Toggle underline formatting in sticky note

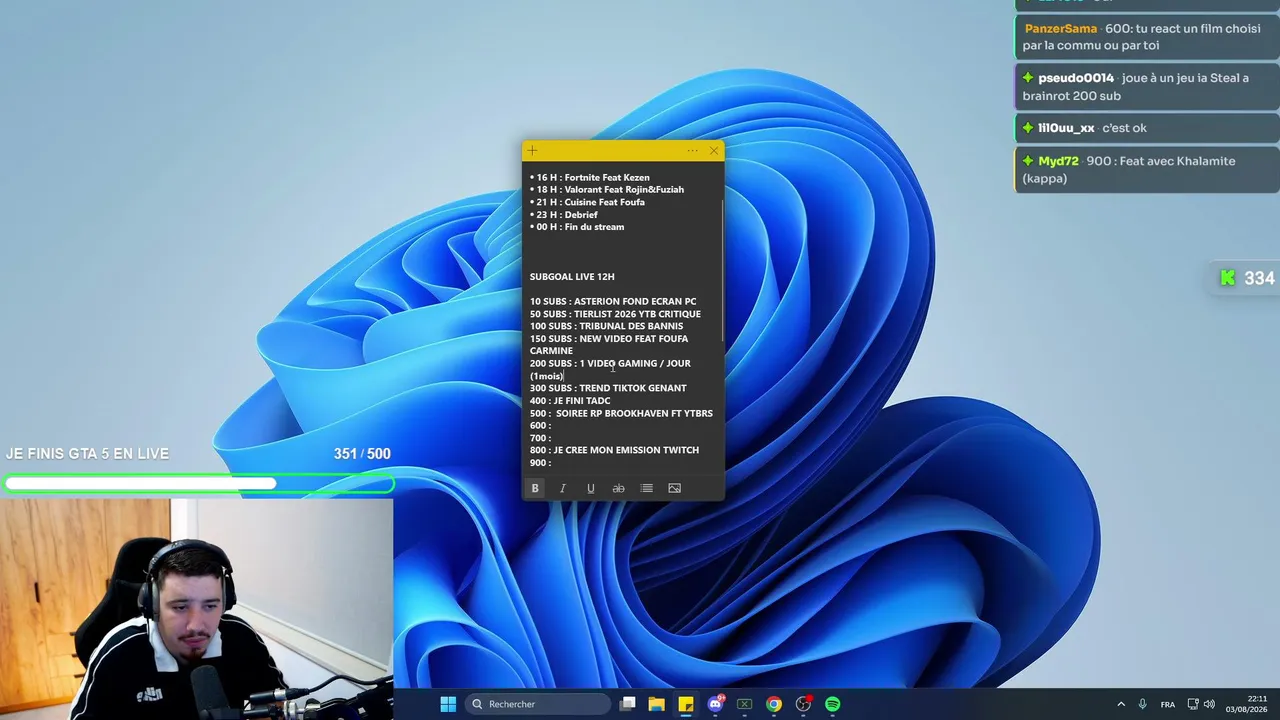coord(591,488)
